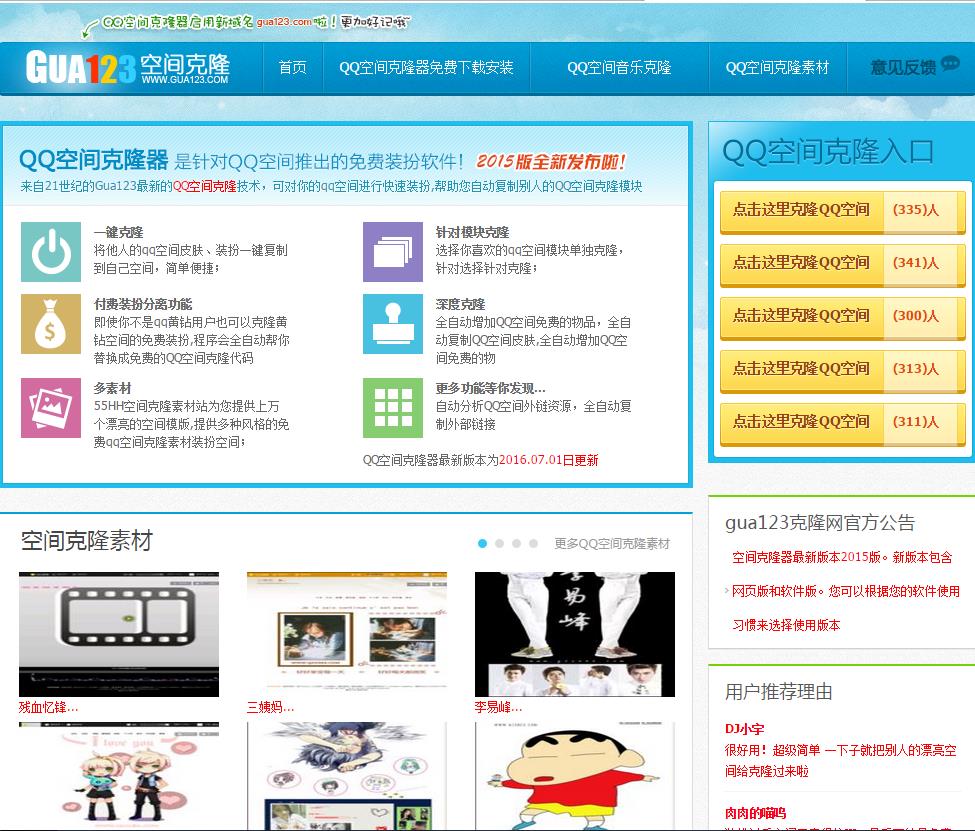
Task: Click the DJ小宇 reviewer name
Action: click(x=744, y=729)
